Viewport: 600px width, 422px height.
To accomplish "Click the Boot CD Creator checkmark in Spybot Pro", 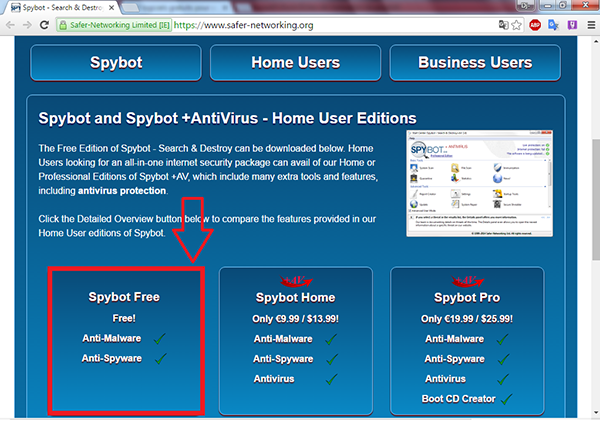I will click(x=507, y=399).
